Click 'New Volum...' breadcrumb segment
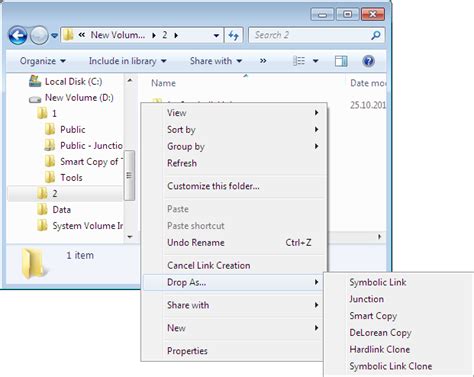This screenshot has width=474, height=377. pos(118,35)
